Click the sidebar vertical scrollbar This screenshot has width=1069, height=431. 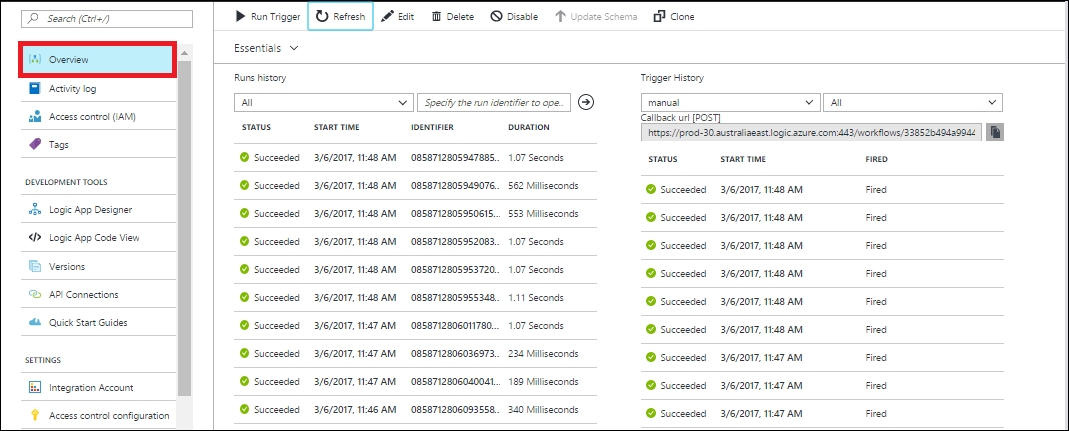(x=185, y=227)
